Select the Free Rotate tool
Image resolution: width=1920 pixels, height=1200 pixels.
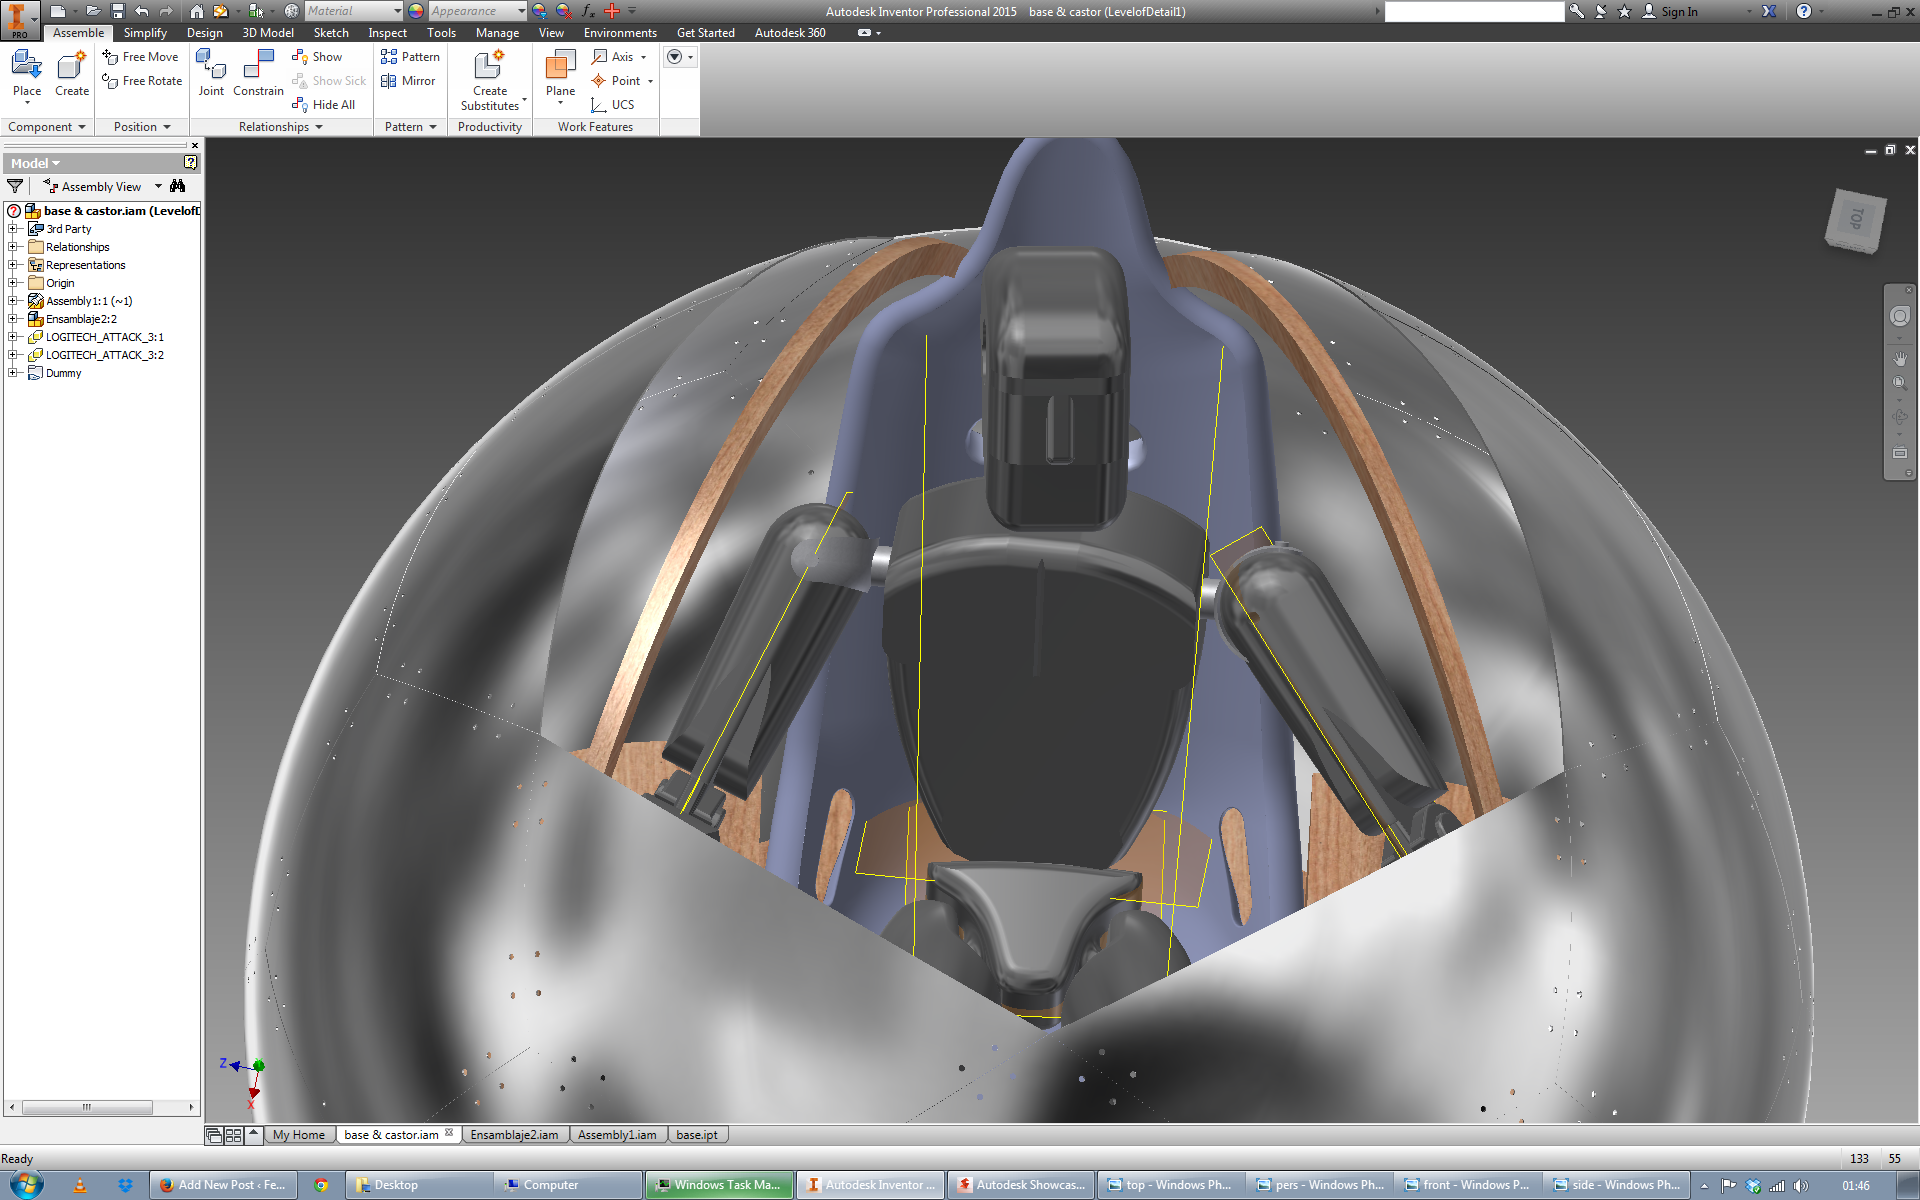pos(142,81)
